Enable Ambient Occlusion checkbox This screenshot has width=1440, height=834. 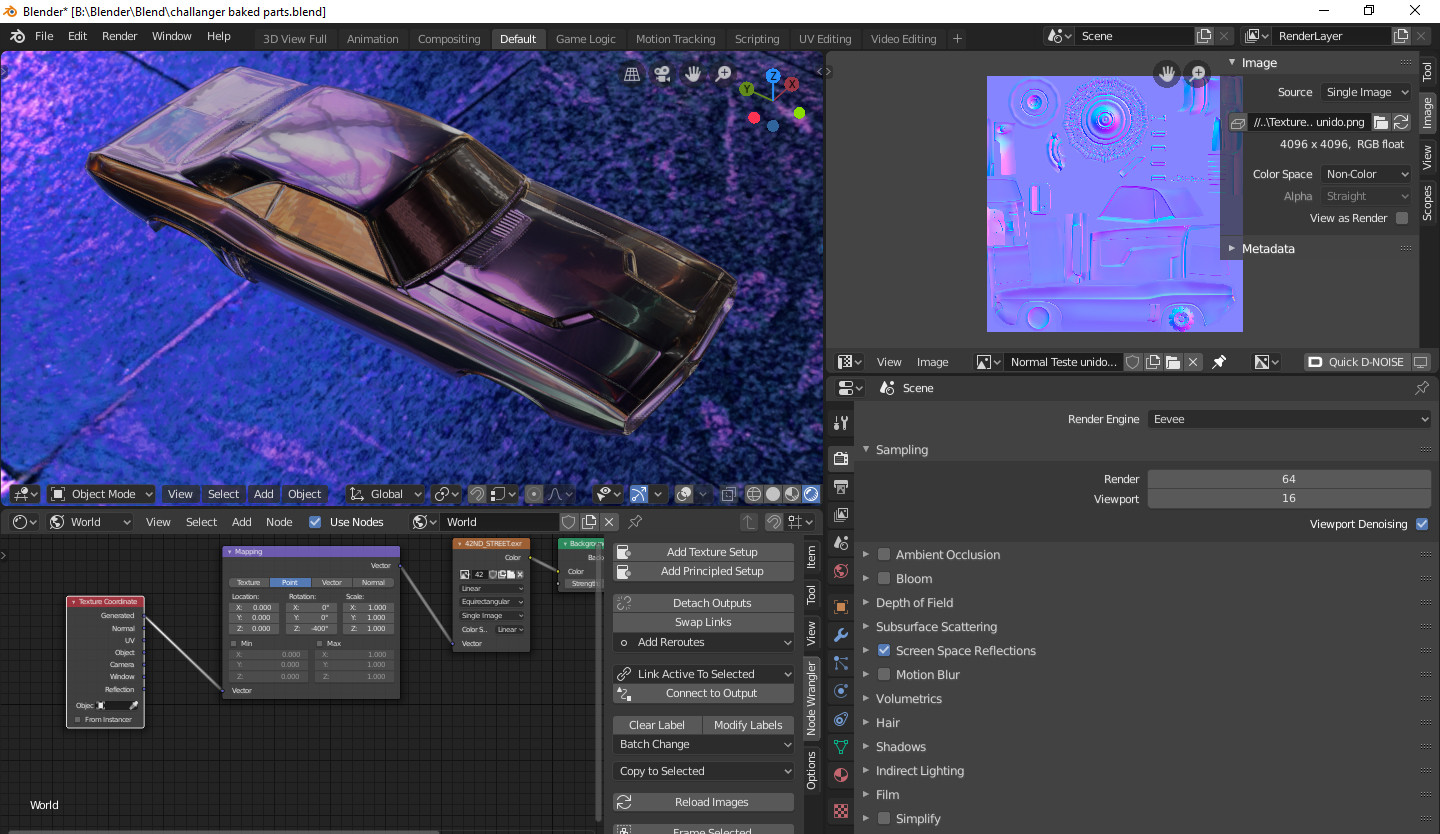[884, 555]
